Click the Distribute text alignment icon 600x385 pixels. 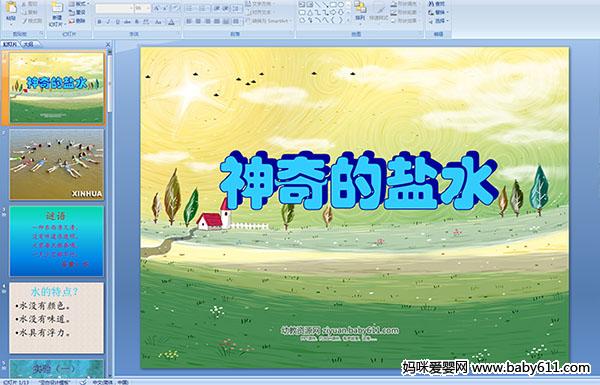(226, 21)
